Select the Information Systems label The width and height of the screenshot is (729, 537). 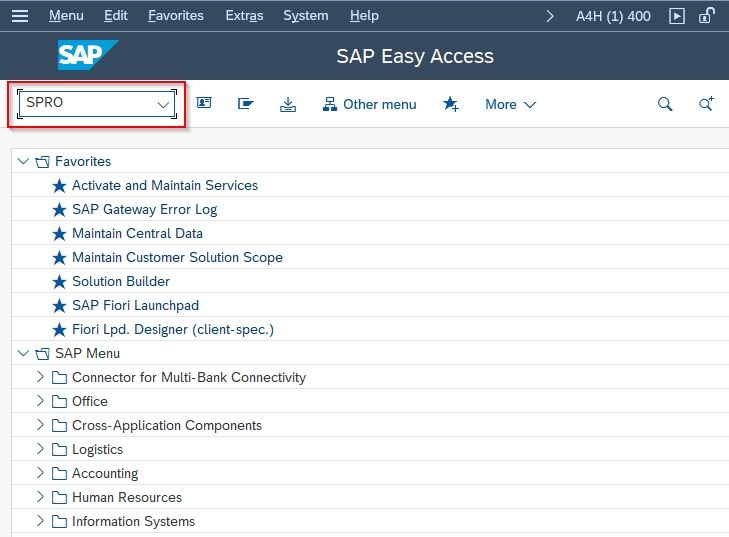pos(133,522)
